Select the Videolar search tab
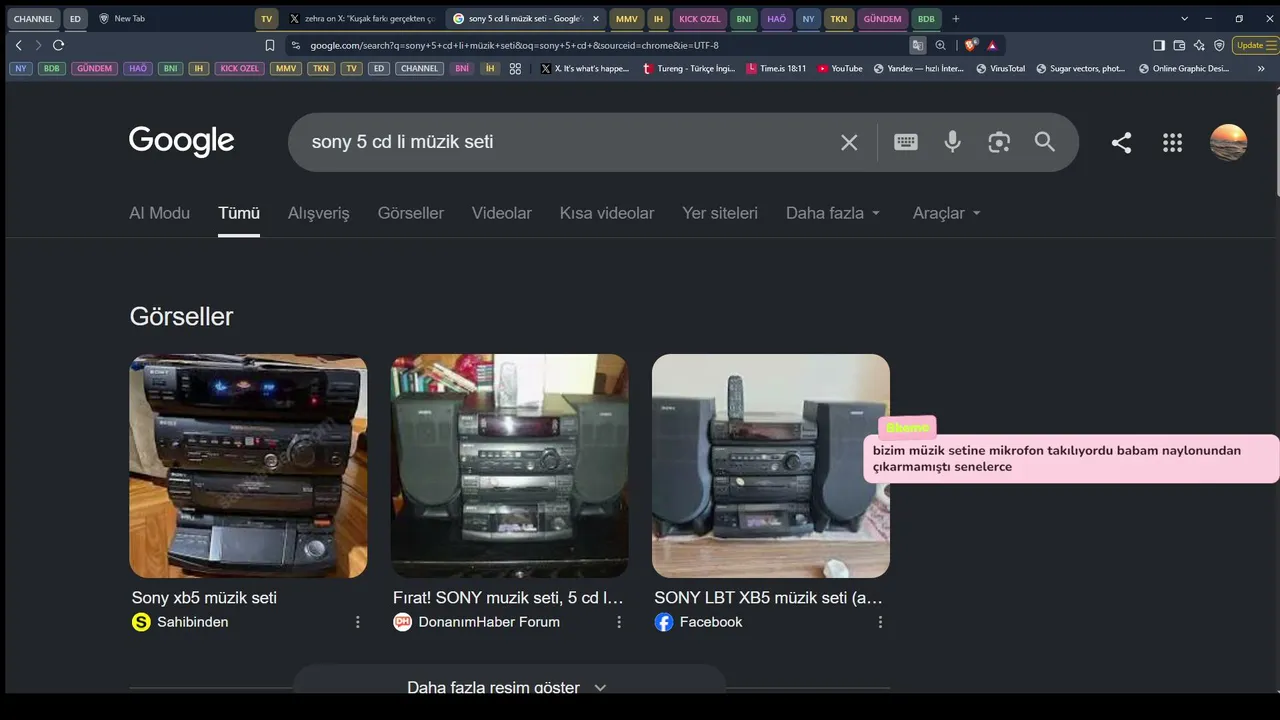Screen dimensions: 1280x720 pyautogui.click(x=502, y=213)
